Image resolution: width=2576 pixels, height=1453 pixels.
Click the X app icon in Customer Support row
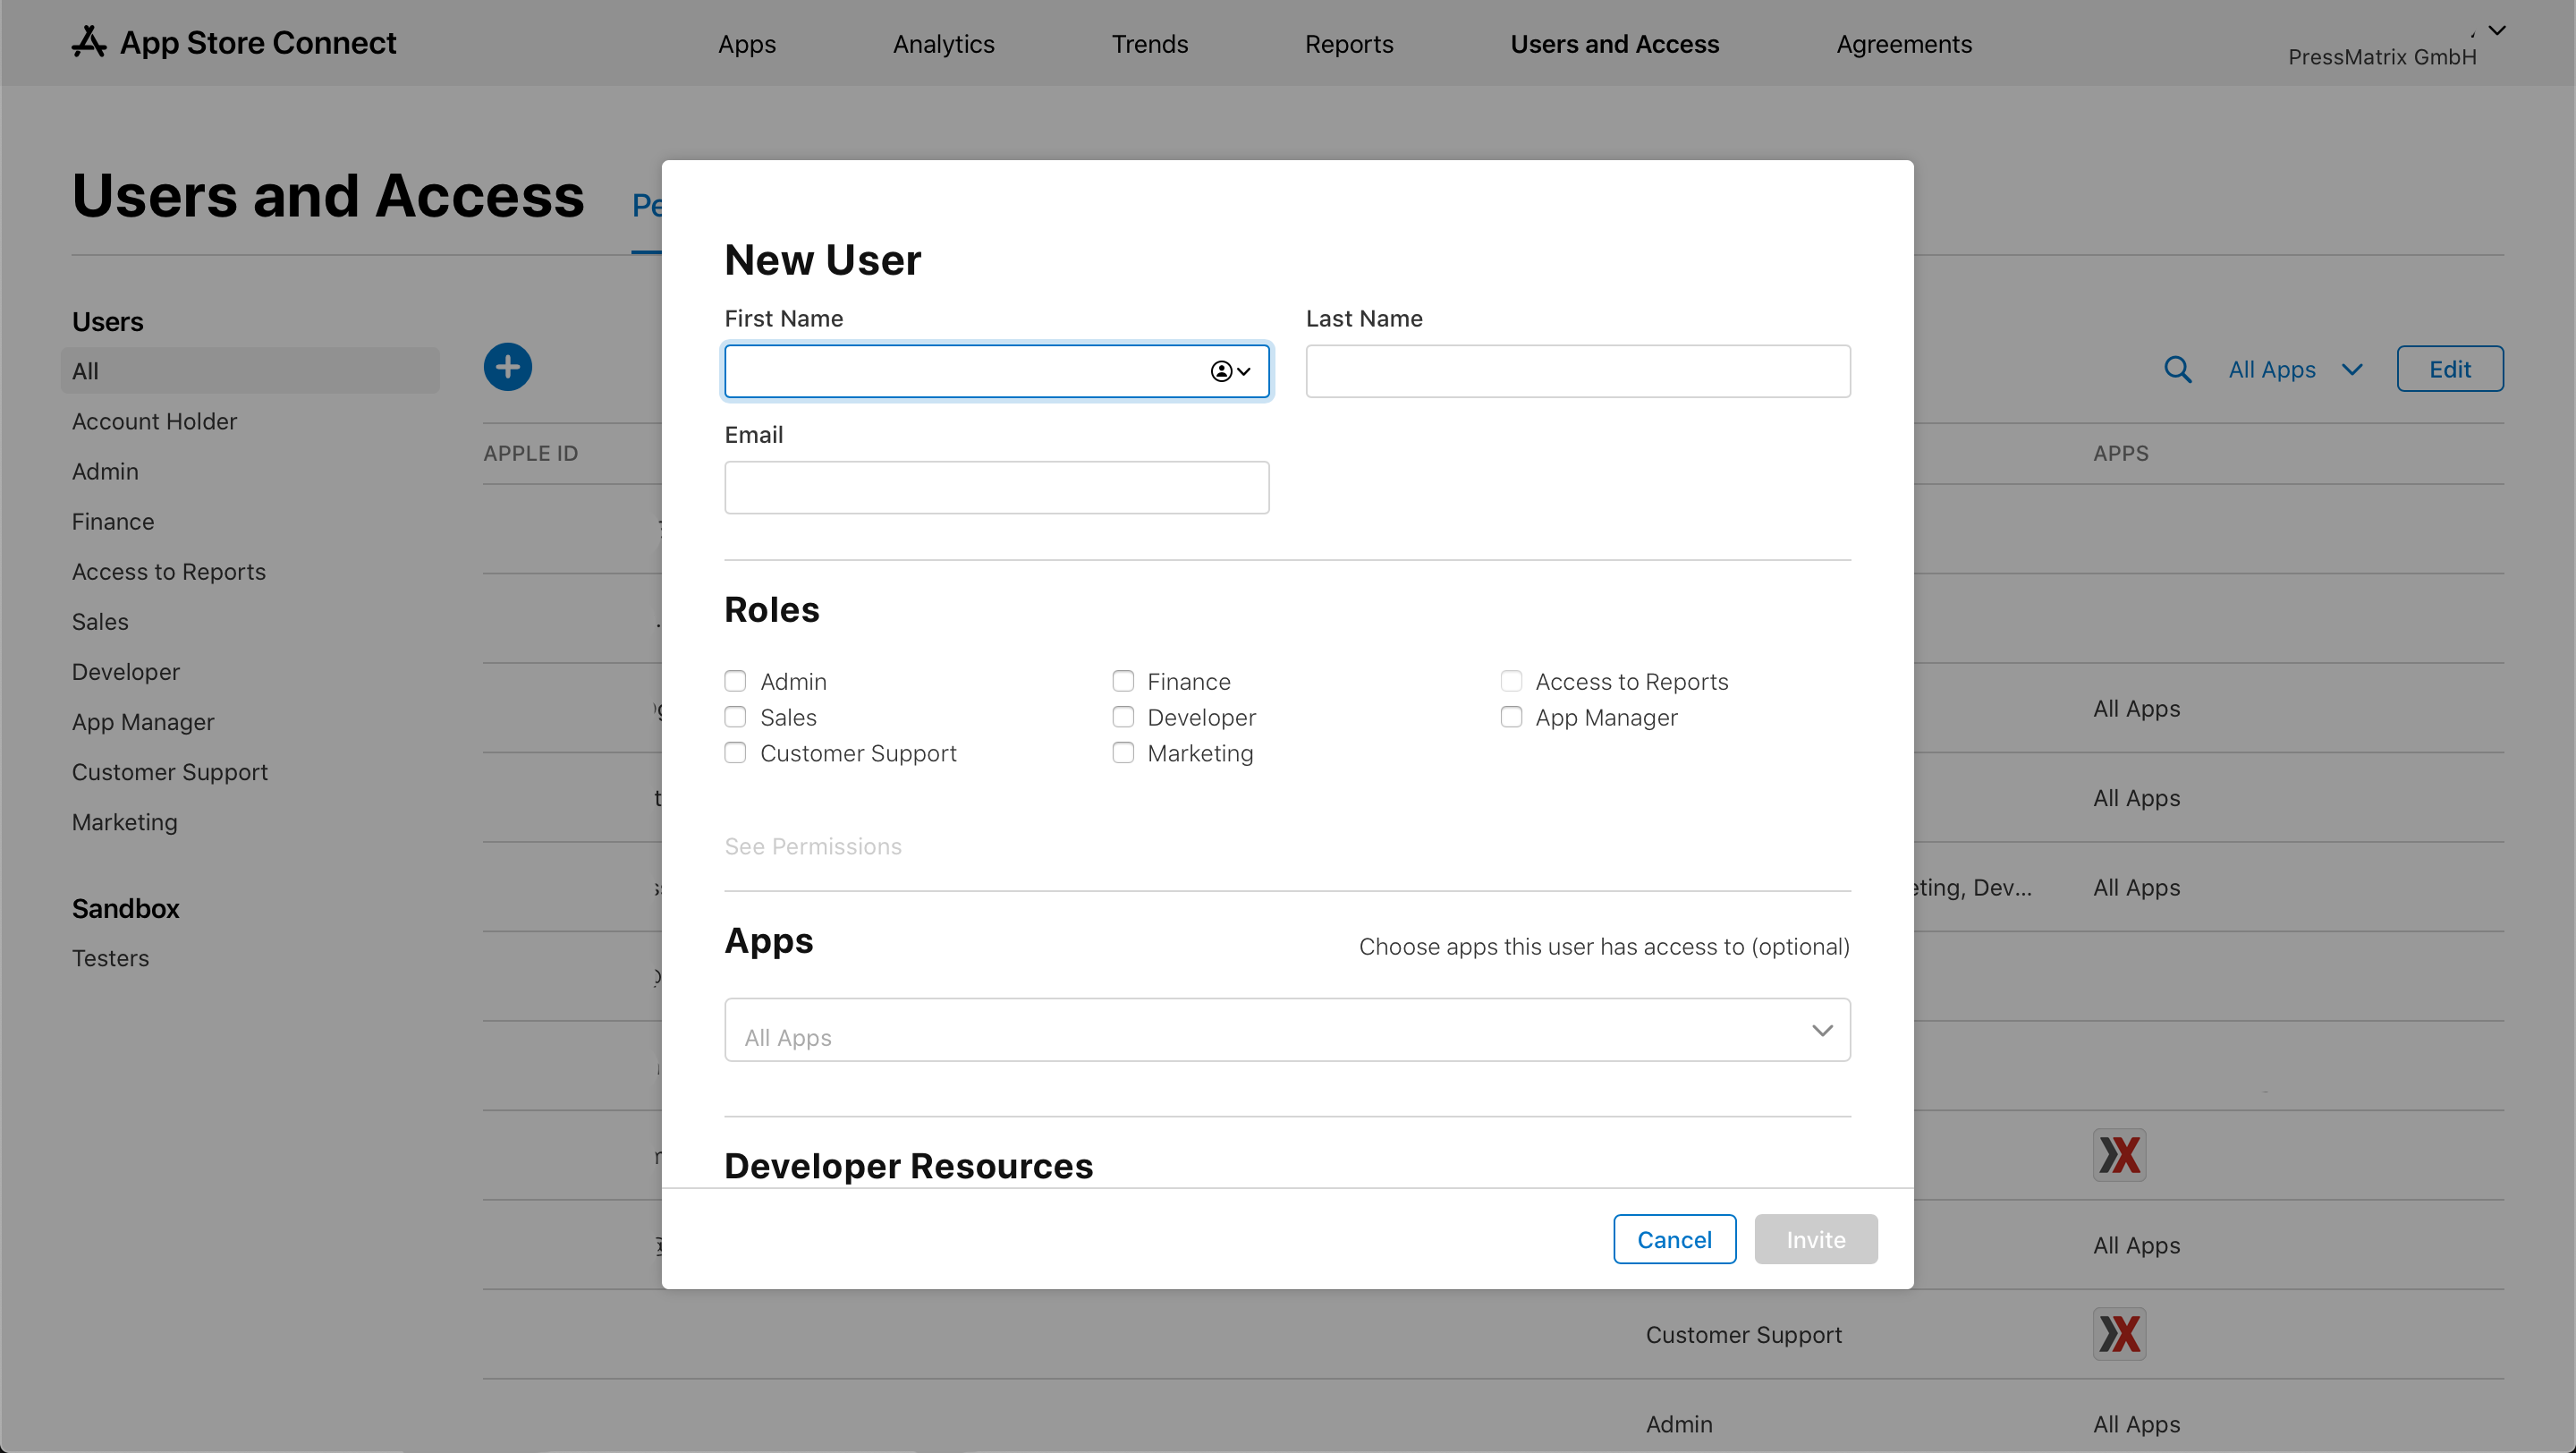2119,1334
